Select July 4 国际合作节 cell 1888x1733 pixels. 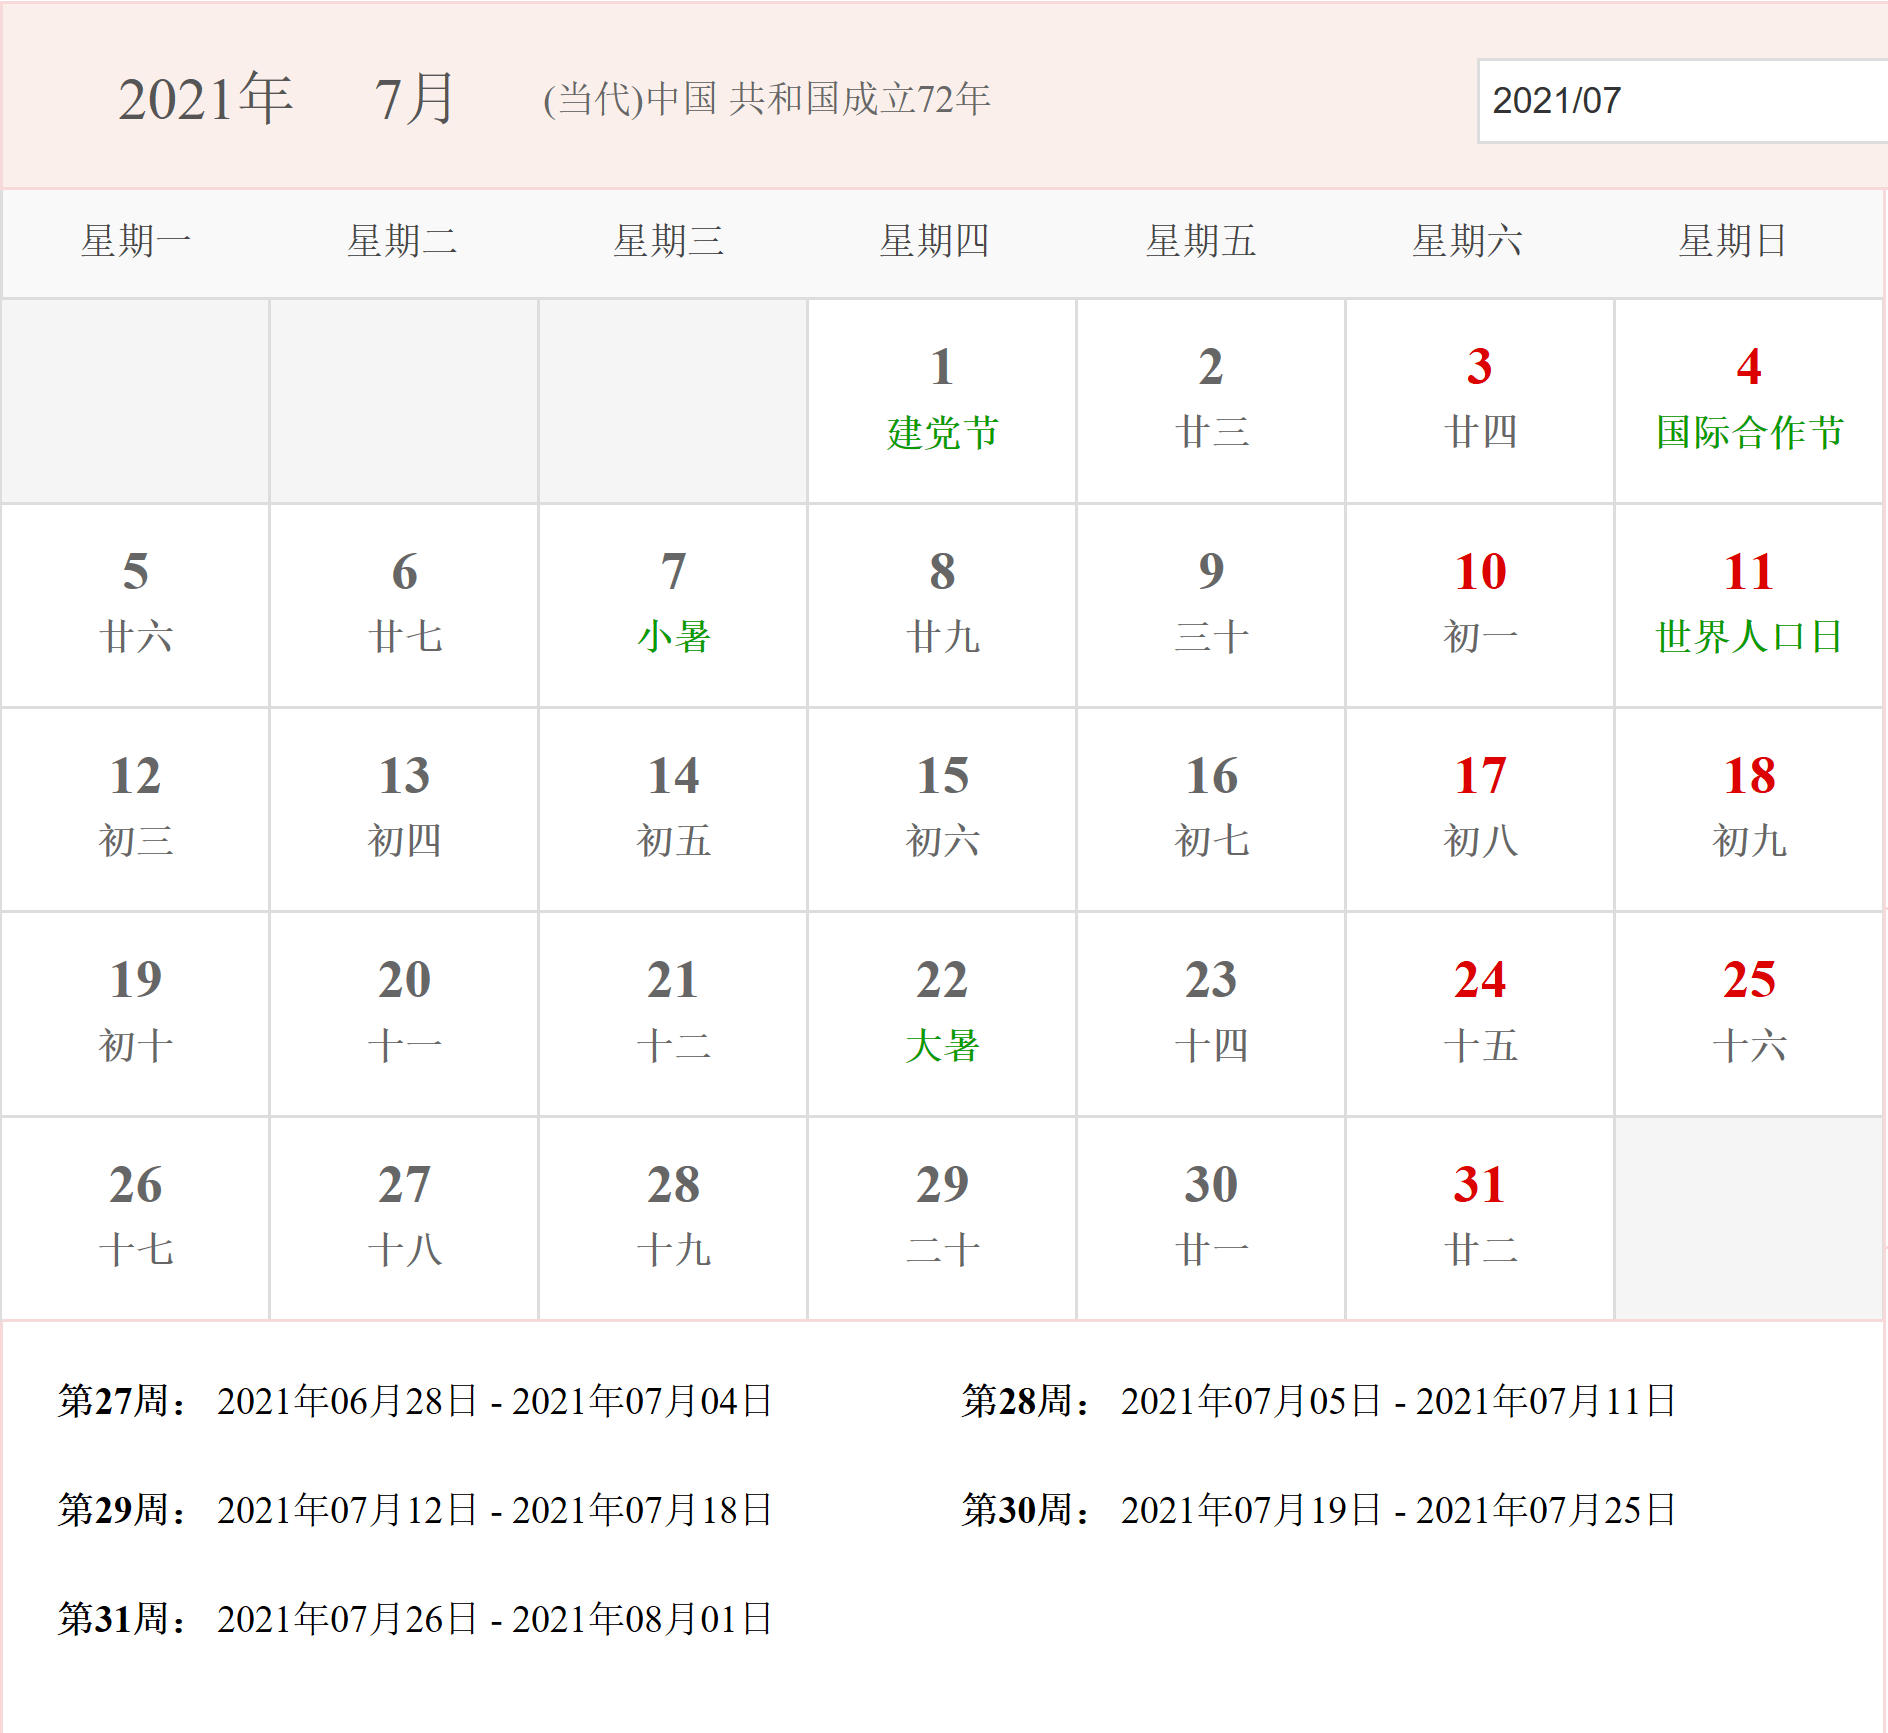1749,401
